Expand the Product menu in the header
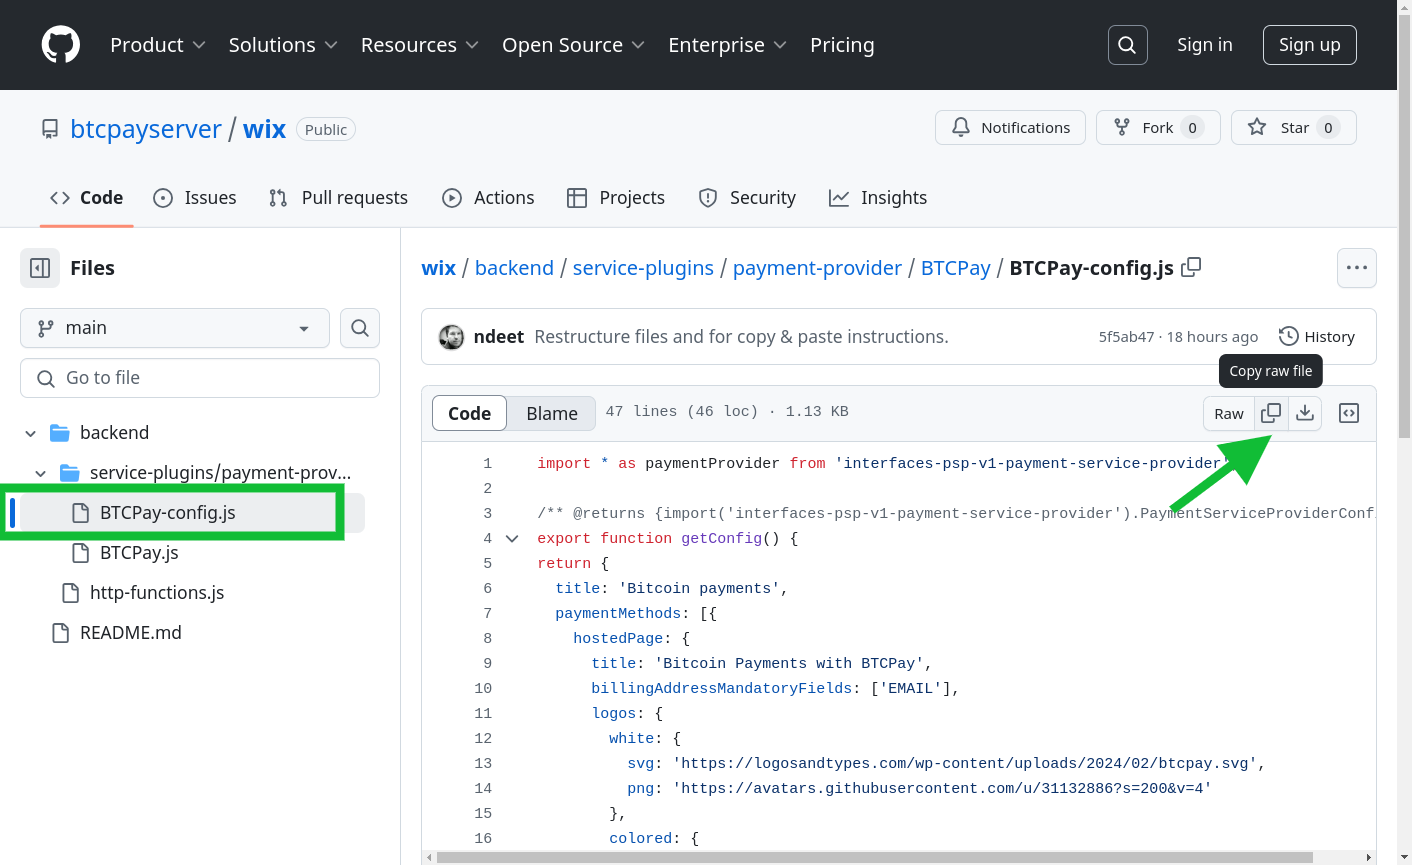Image resolution: width=1412 pixels, height=865 pixels. click(157, 45)
